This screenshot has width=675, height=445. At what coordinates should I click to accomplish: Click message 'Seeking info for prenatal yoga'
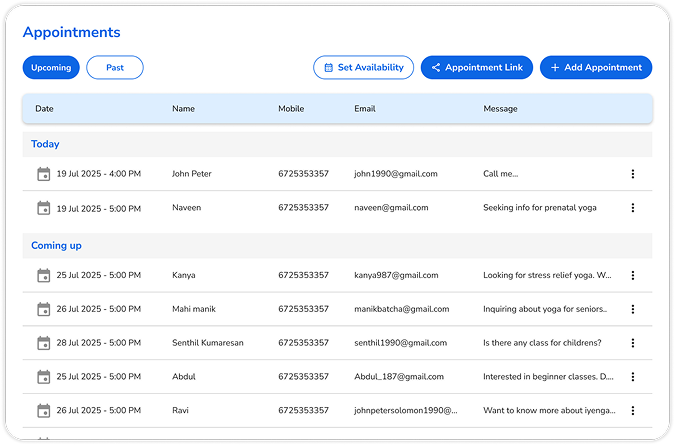[539, 208]
